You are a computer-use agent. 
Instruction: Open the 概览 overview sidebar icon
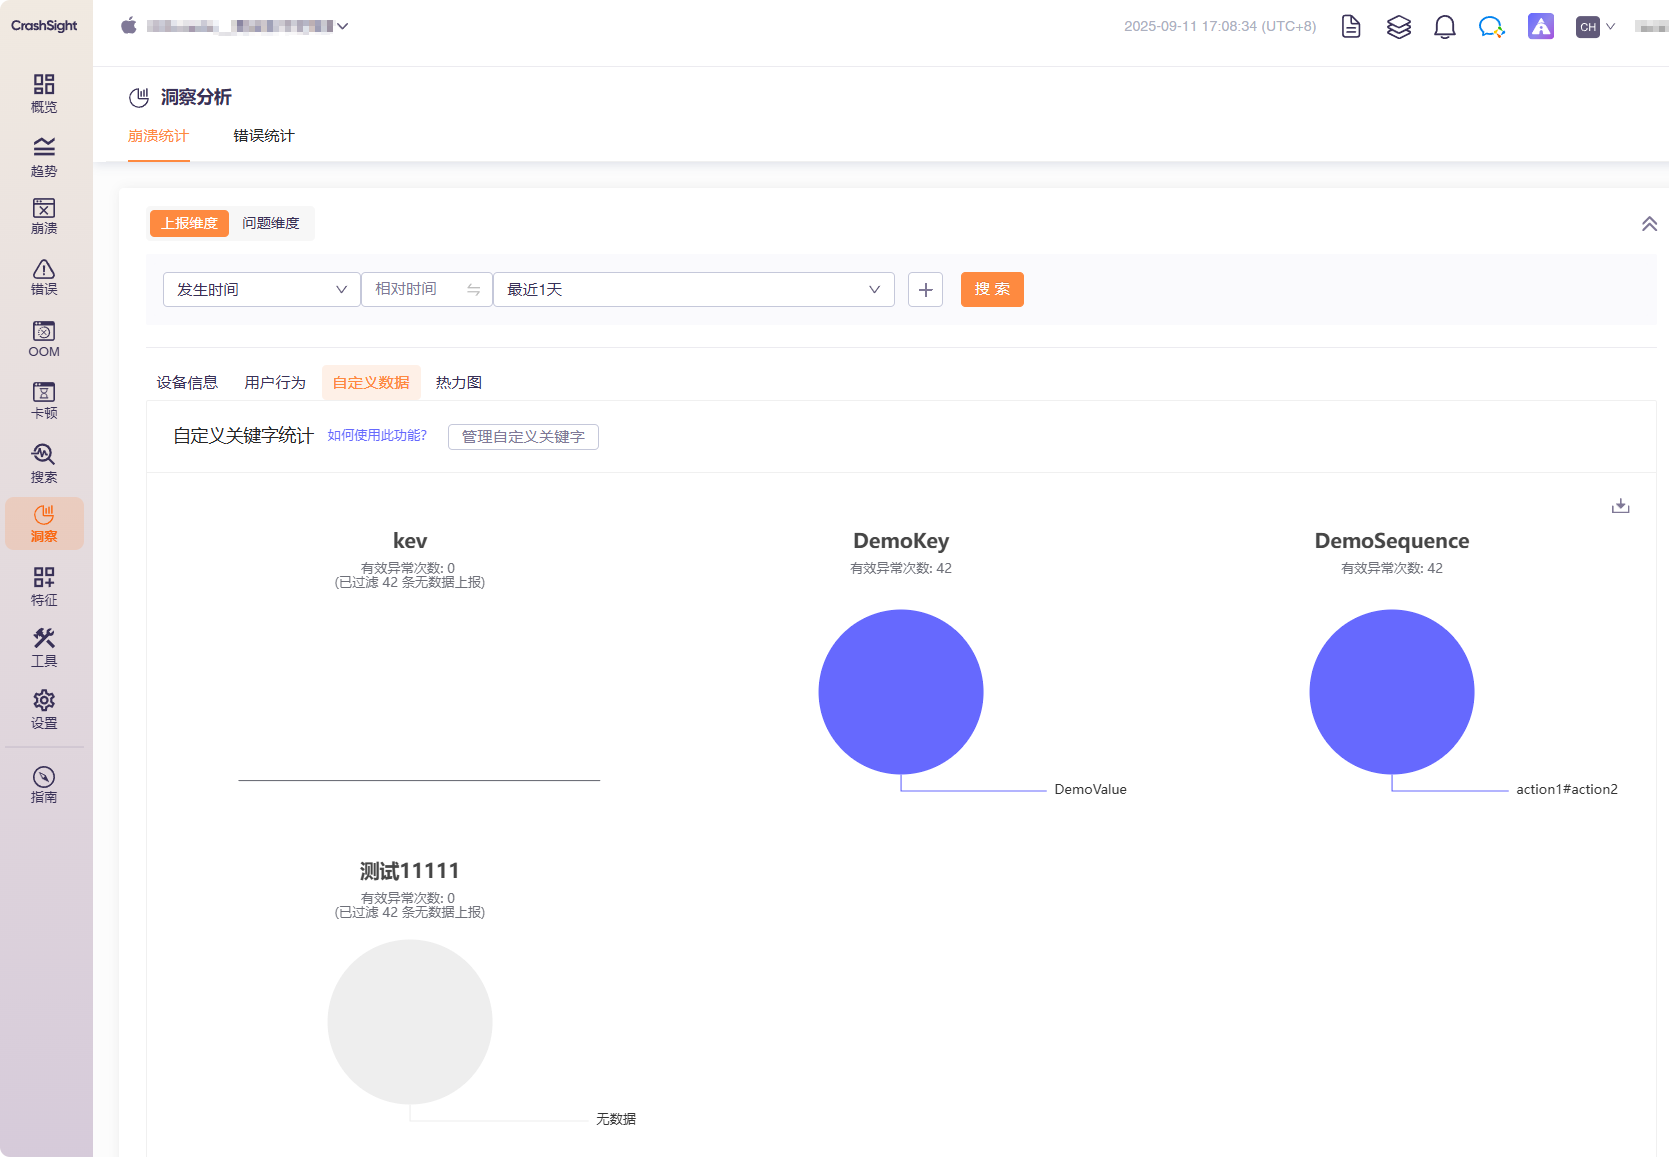click(x=44, y=93)
